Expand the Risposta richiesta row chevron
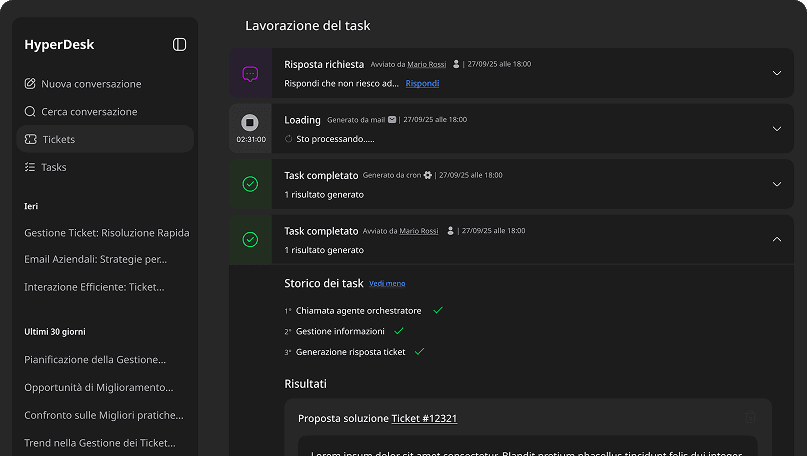 tap(777, 73)
